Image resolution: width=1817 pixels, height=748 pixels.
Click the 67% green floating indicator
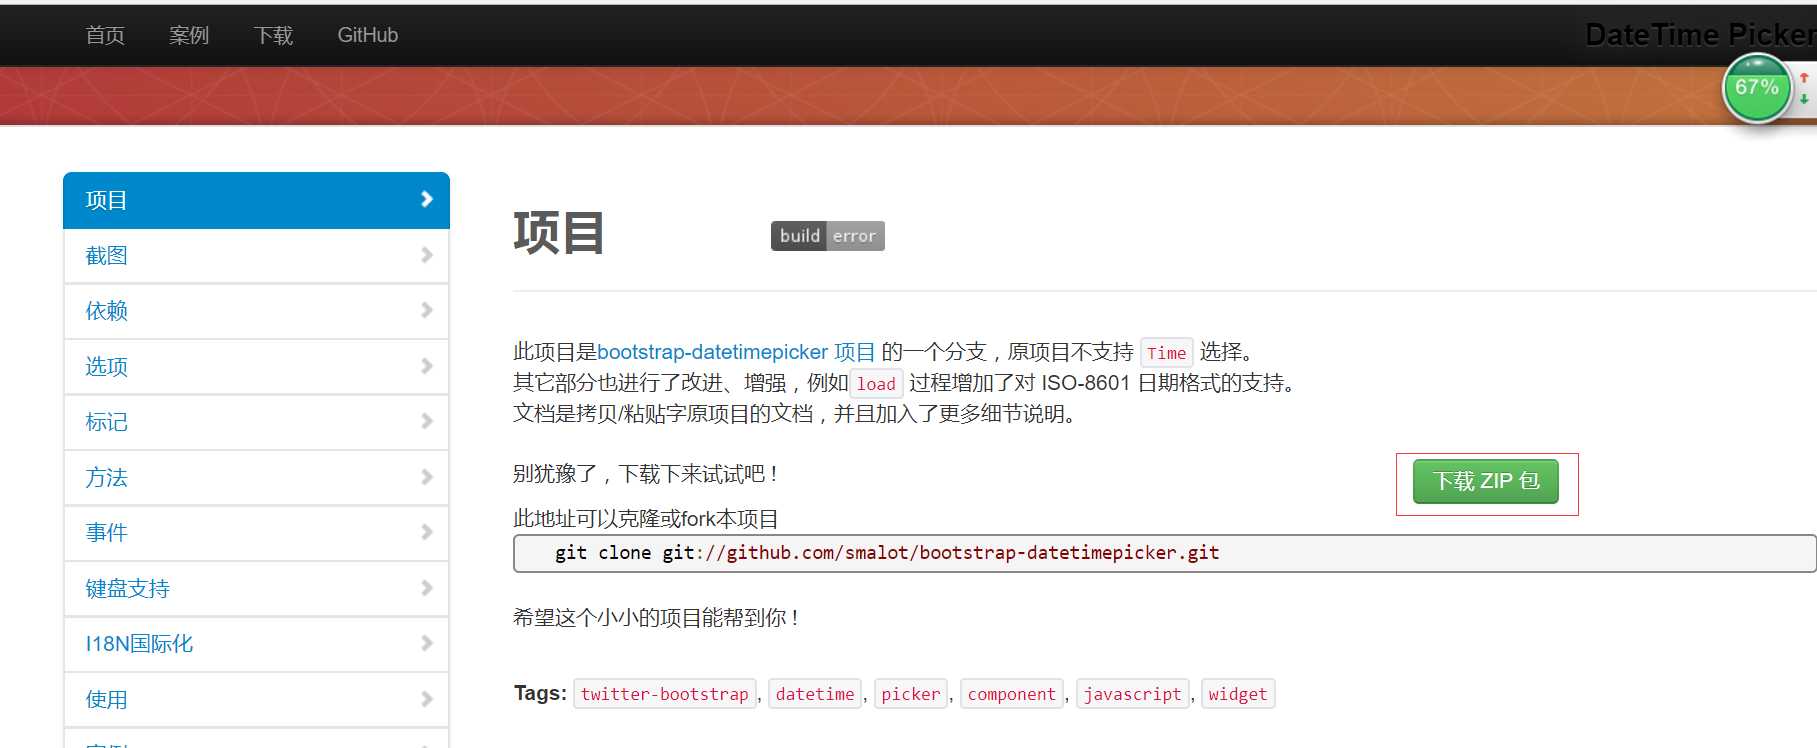[x=1757, y=88]
